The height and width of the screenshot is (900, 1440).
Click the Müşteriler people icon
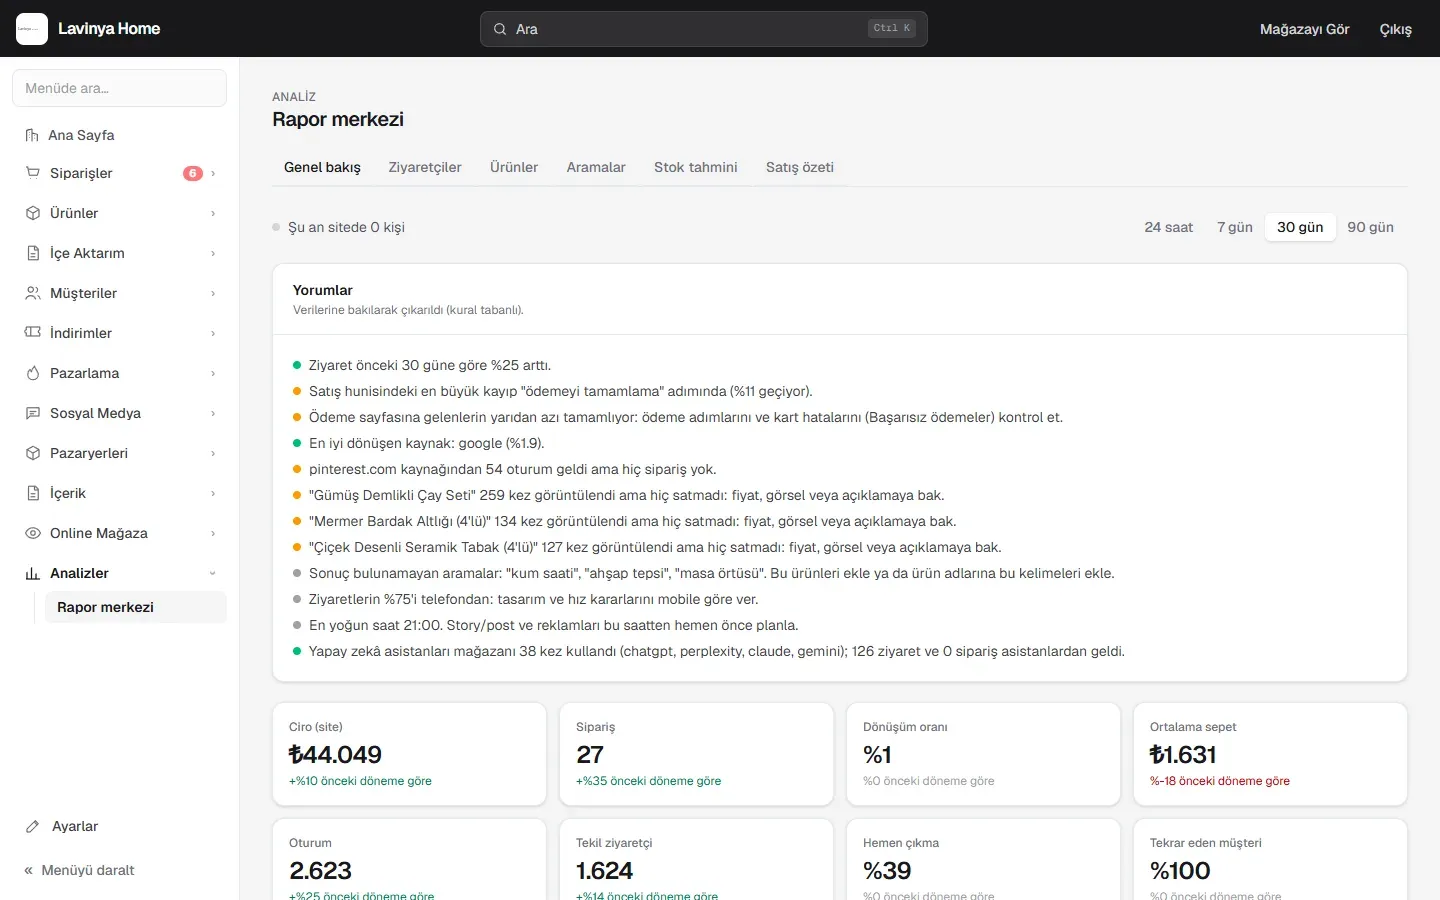coord(33,293)
